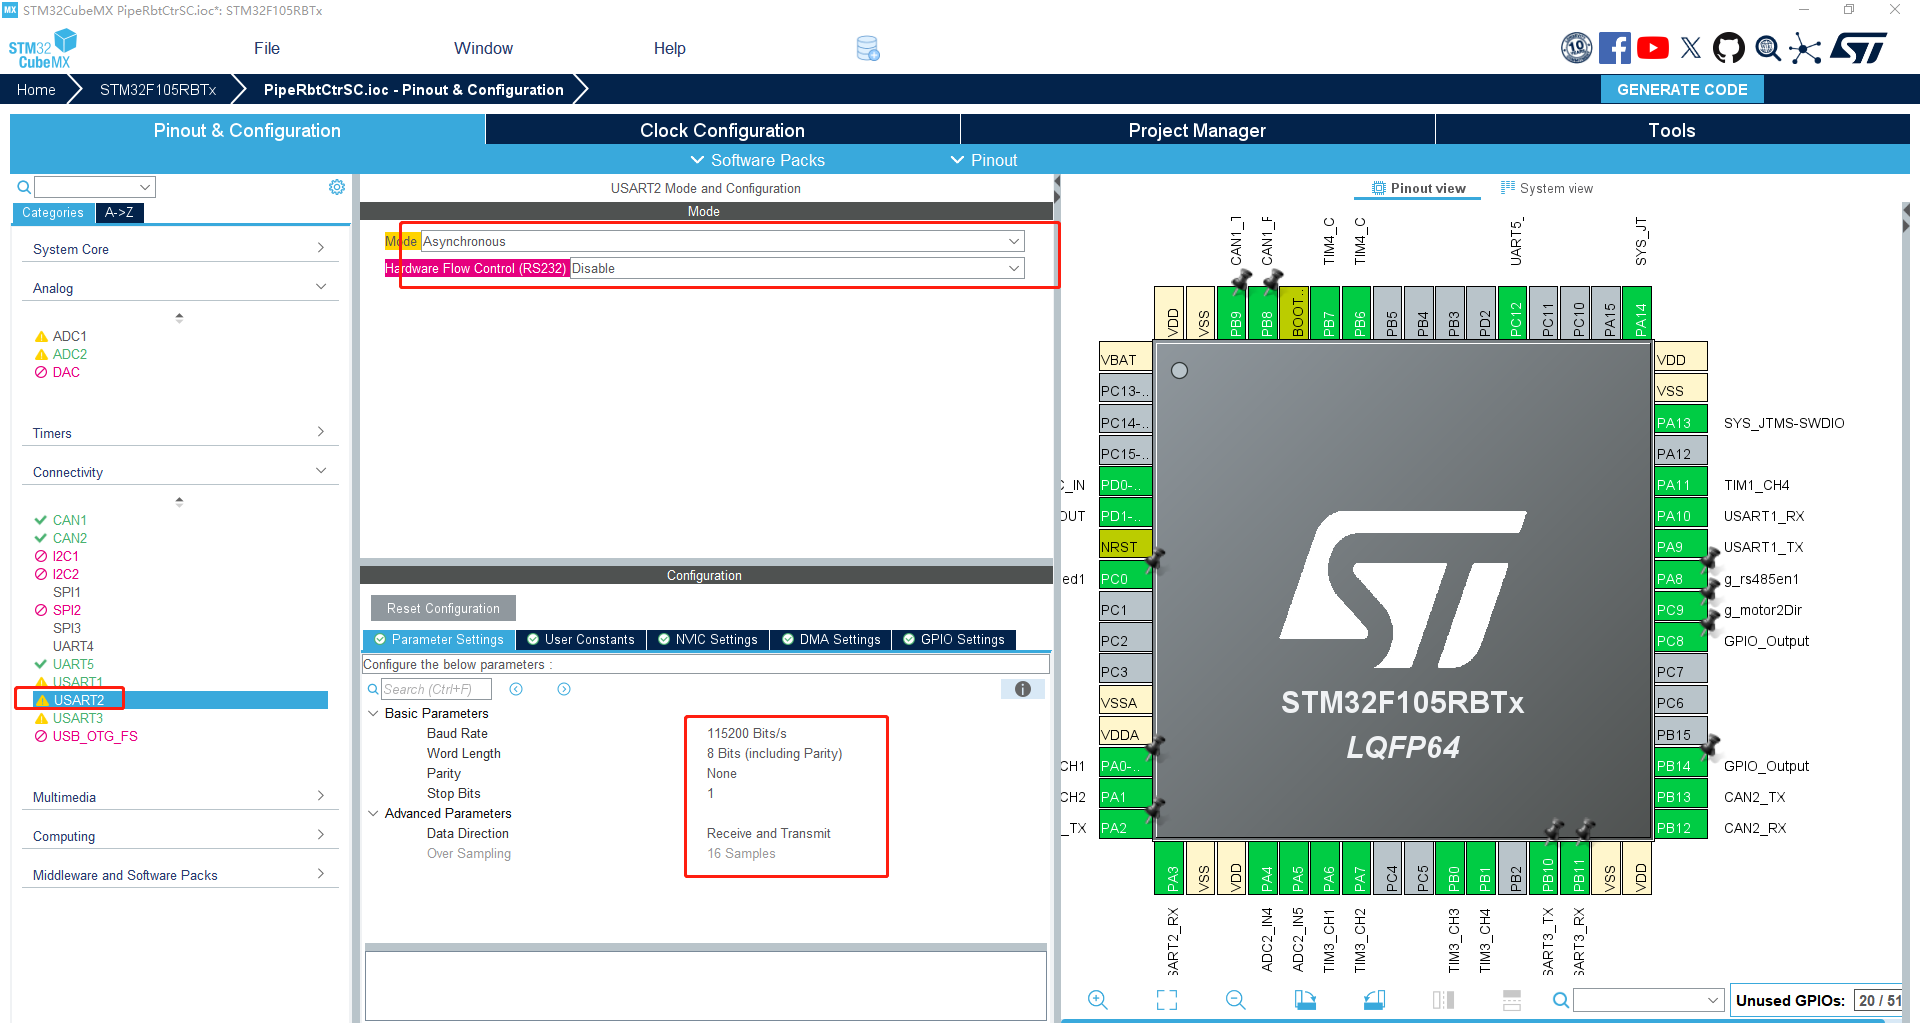Rotate the chip view counterclockwise
1920x1023 pixels.
click(x=1374, y=1000)
